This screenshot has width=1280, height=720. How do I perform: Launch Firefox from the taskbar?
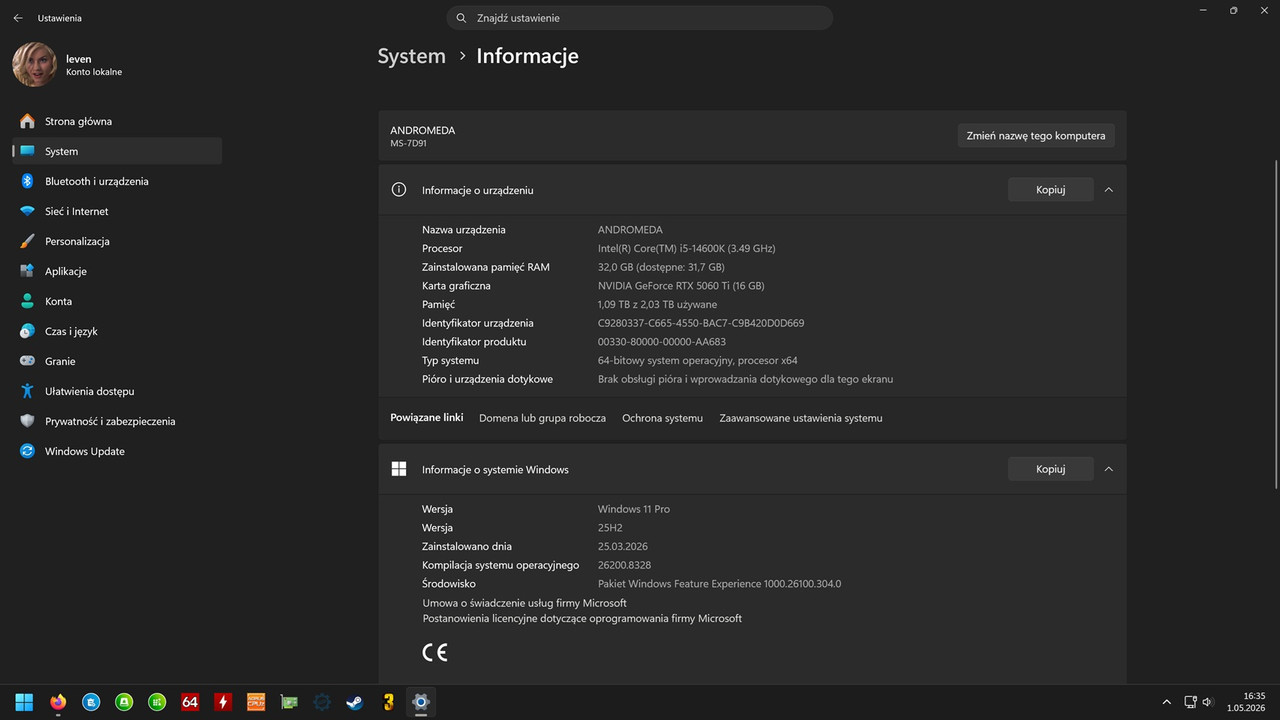point(57,702)
